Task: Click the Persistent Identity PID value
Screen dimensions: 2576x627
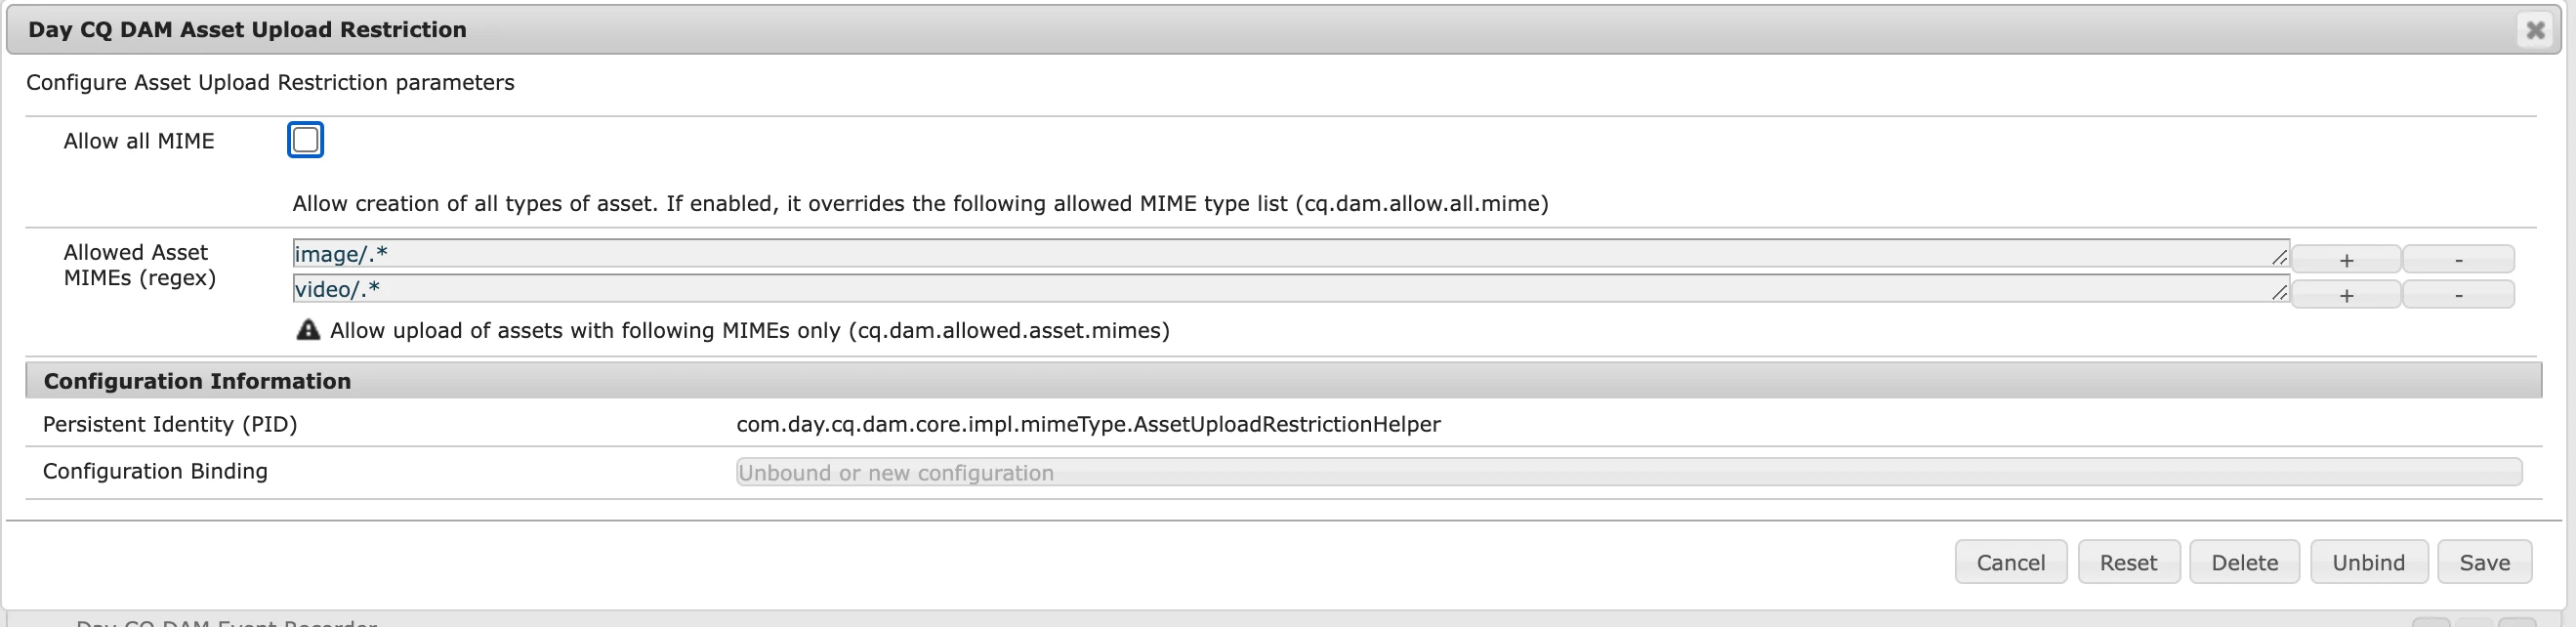Action: [x=1088, y=424]
